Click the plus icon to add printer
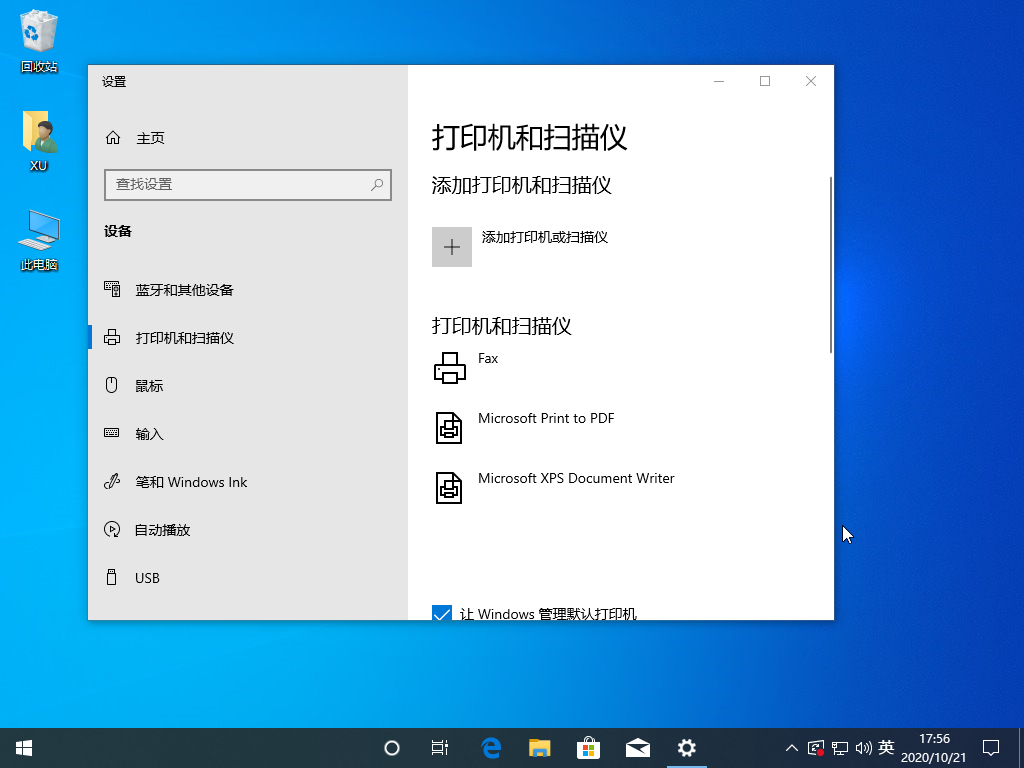The image size is (1024, 768). click(x=451, y=247)
